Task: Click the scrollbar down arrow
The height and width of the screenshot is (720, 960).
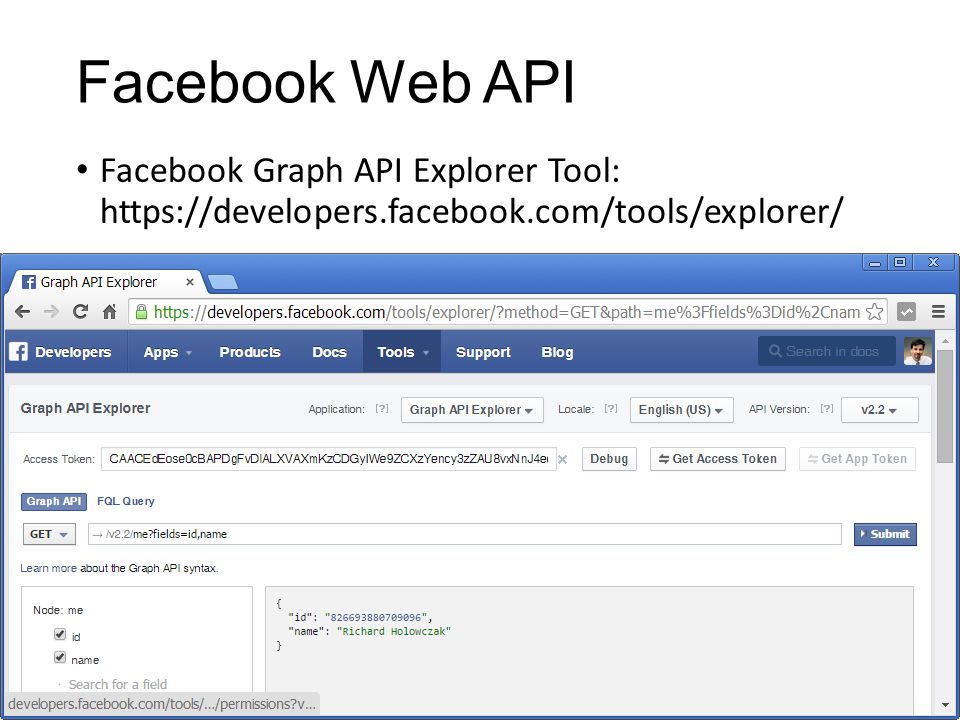Action: [x=945, y=705]
